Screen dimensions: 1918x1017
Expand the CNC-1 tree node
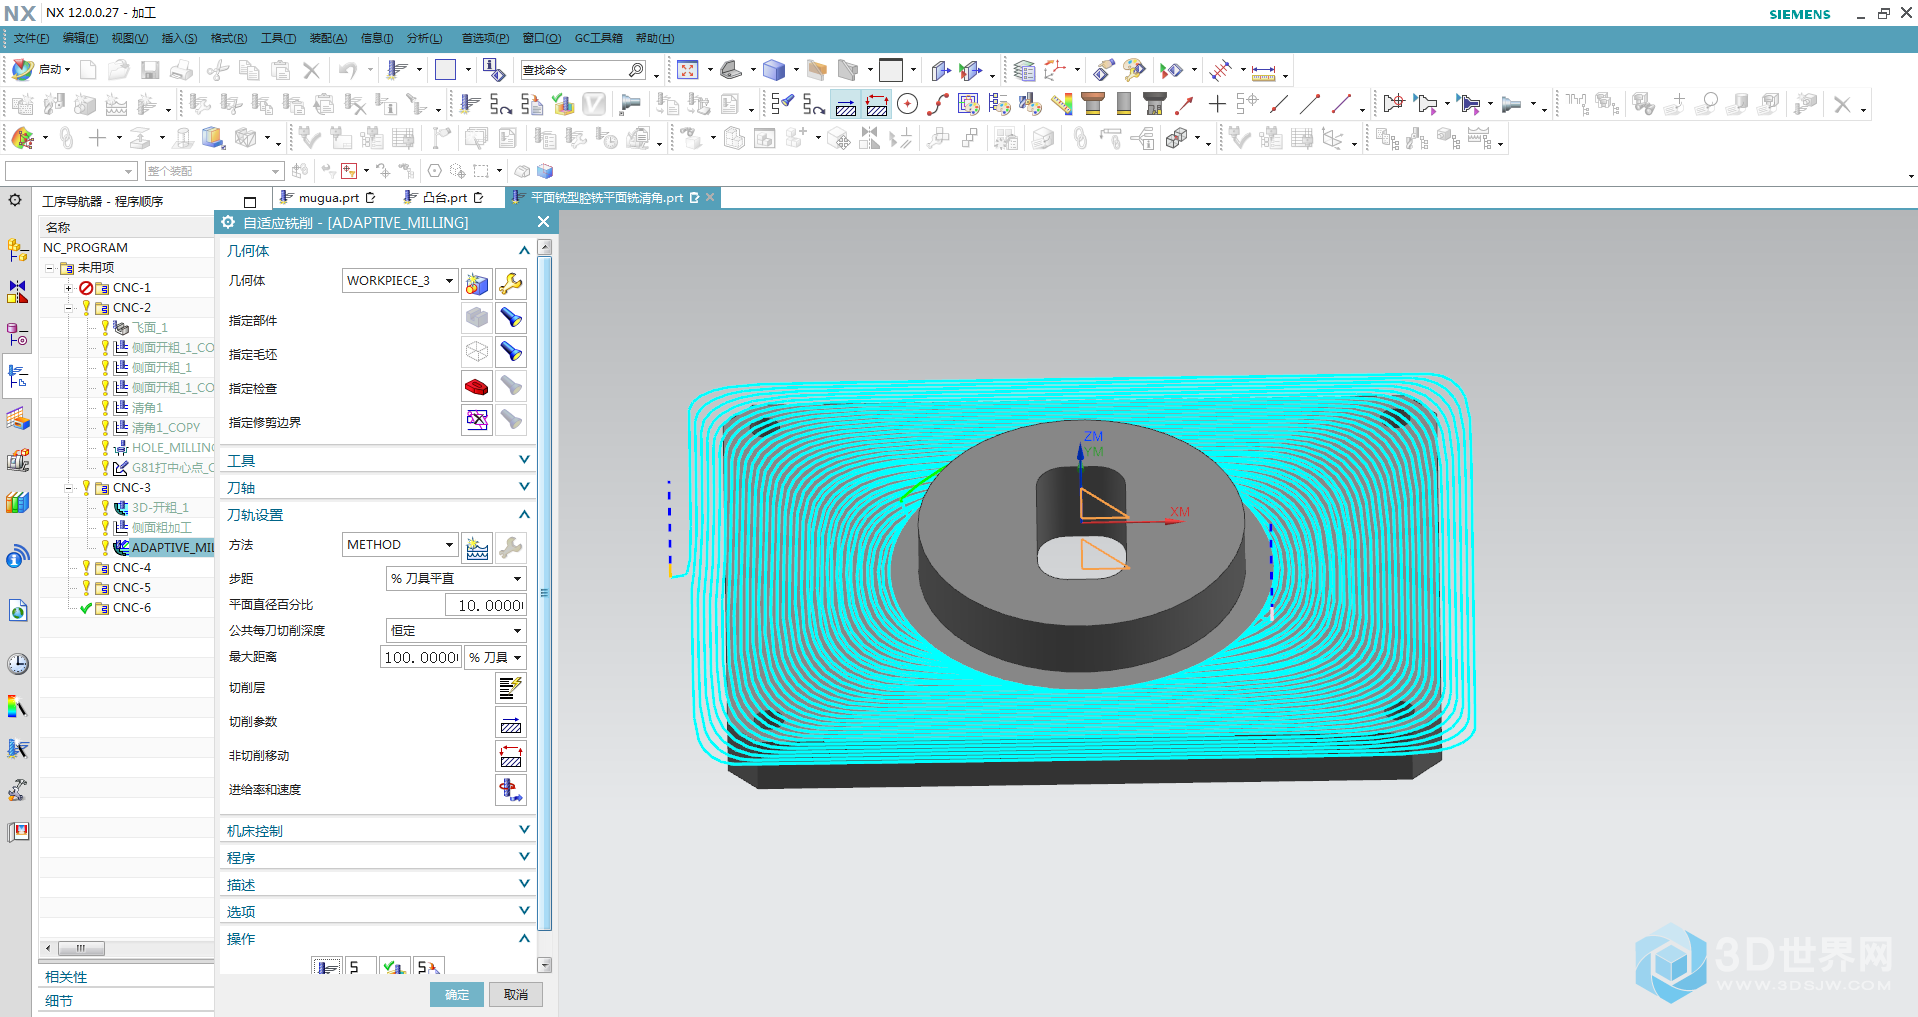coord(69,288)
